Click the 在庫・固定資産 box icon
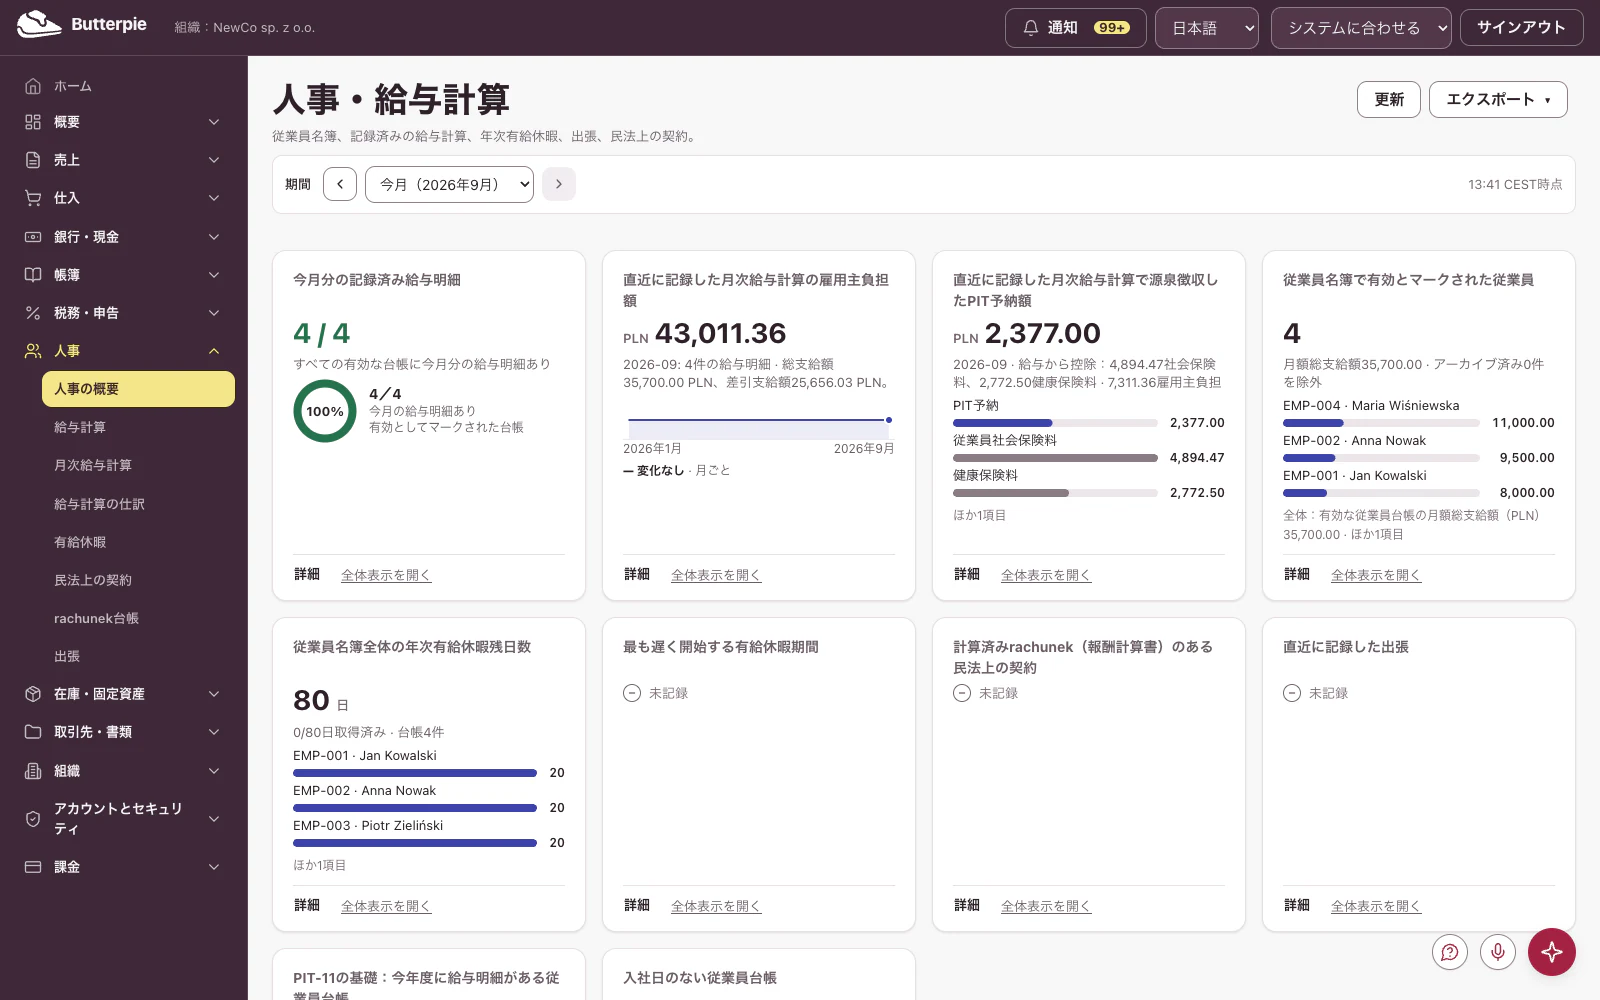The height and width of the screenshot is (1000, 1600). [33, 694]
